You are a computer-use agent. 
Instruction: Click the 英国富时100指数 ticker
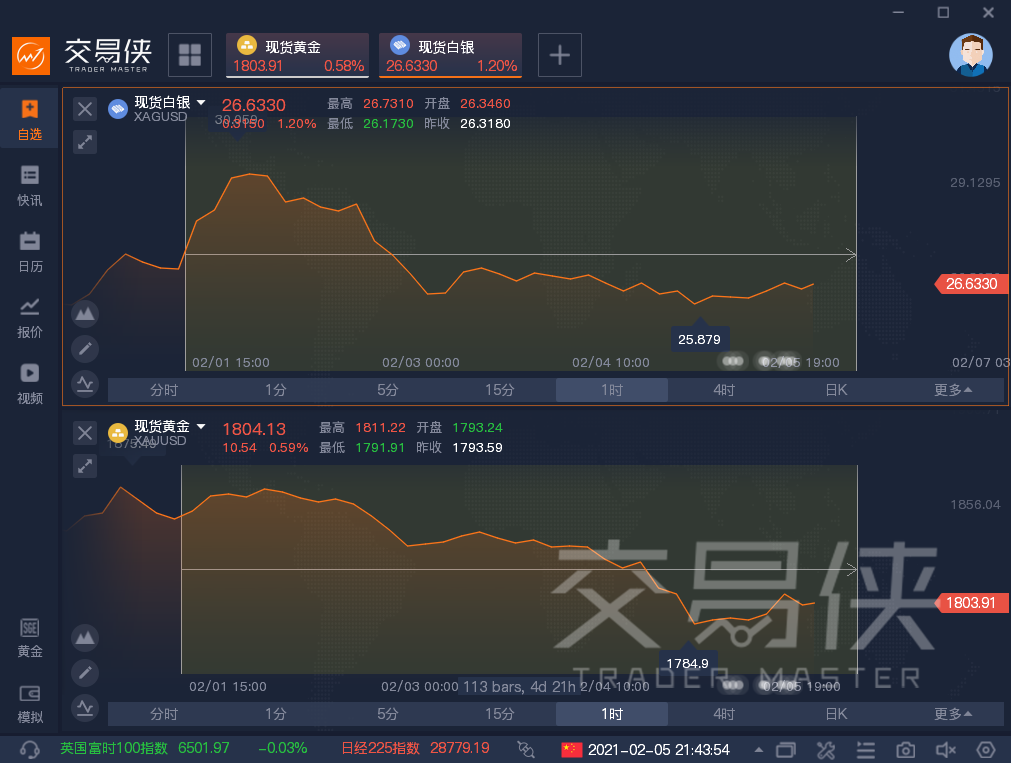point(184,748)
